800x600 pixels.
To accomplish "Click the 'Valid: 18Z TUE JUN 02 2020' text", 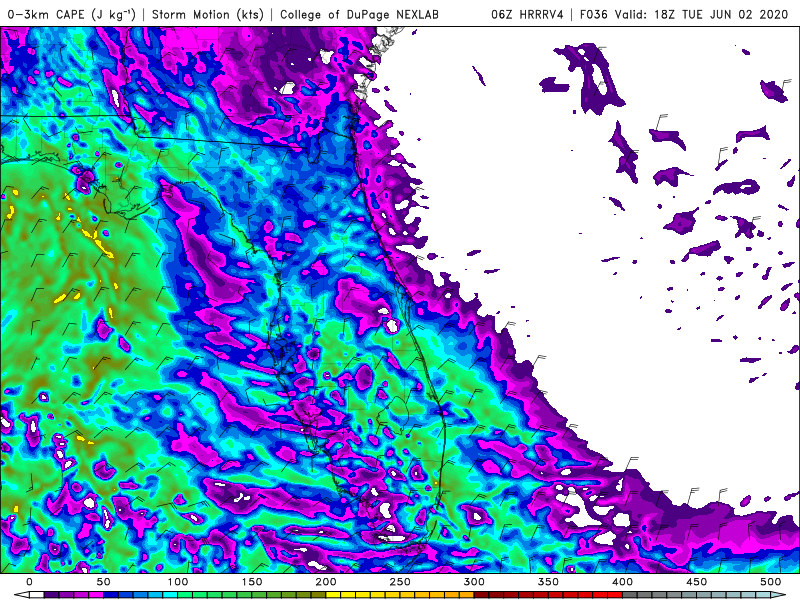I will point(702,14).
